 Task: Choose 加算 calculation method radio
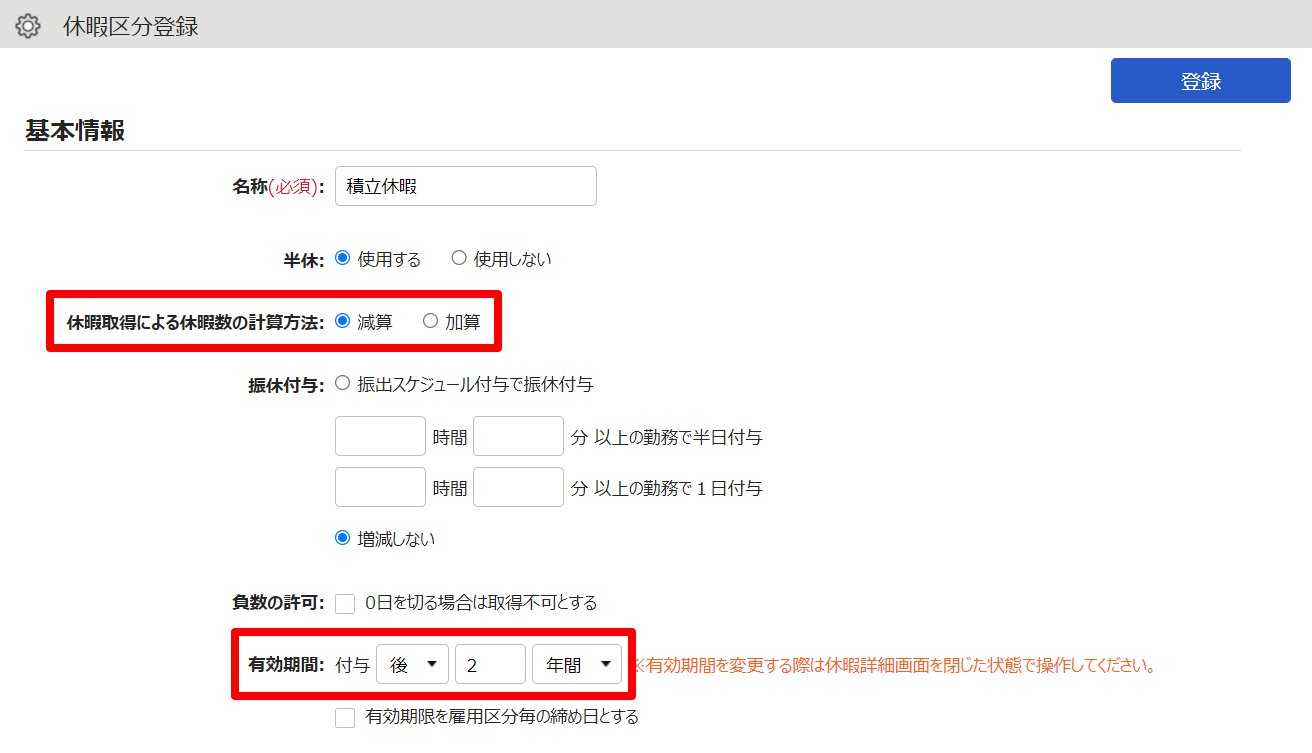point(430,321)
